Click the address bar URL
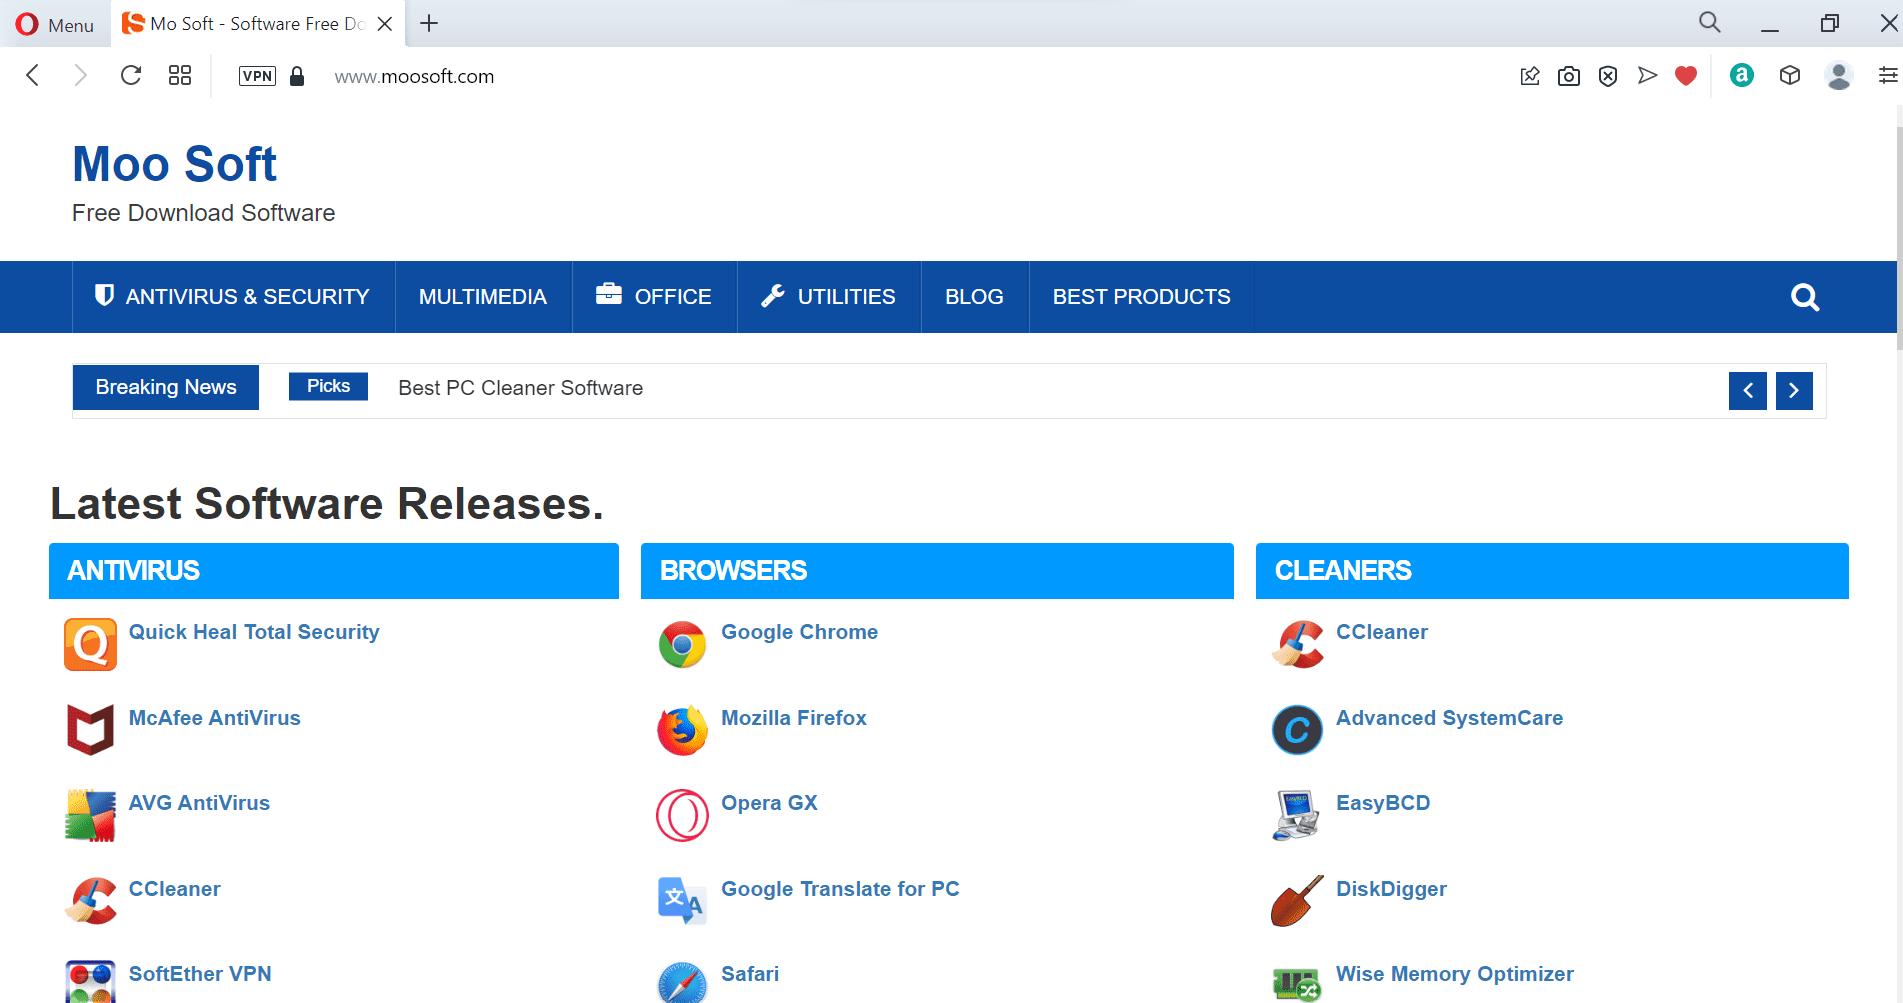 (x=414, y=76)
